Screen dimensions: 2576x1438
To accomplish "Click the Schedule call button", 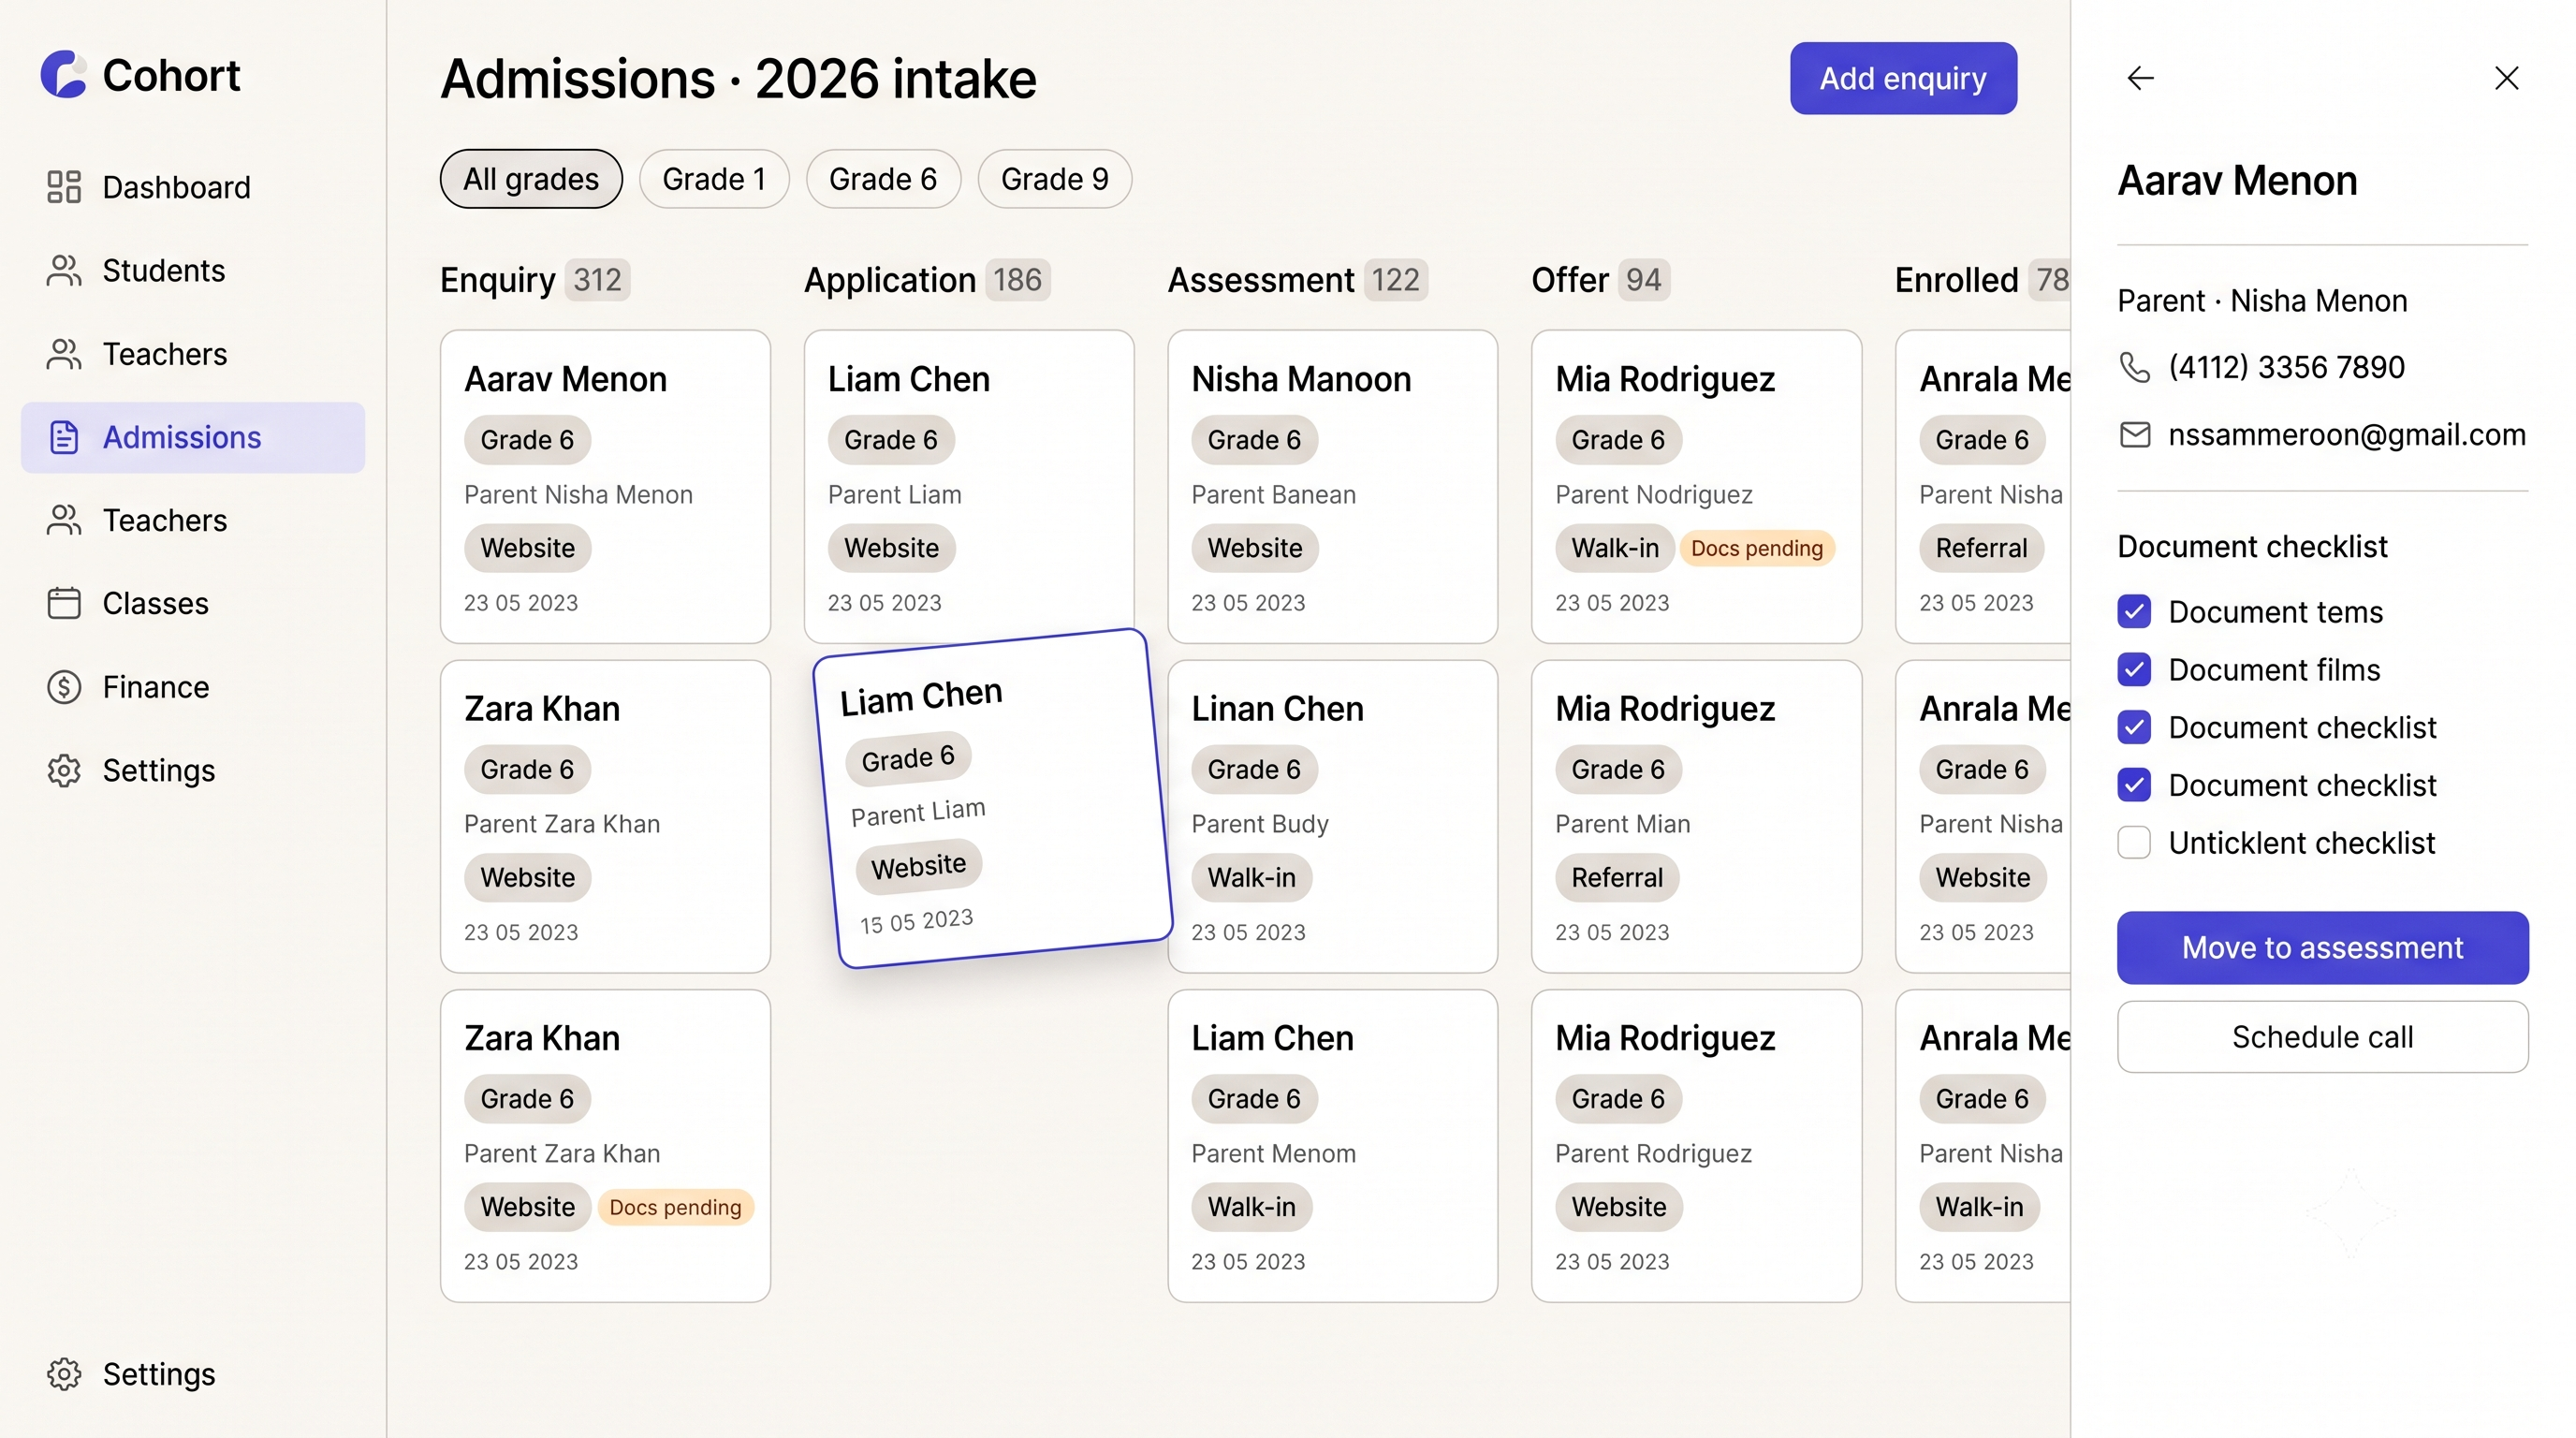I will [2322, 1037].
